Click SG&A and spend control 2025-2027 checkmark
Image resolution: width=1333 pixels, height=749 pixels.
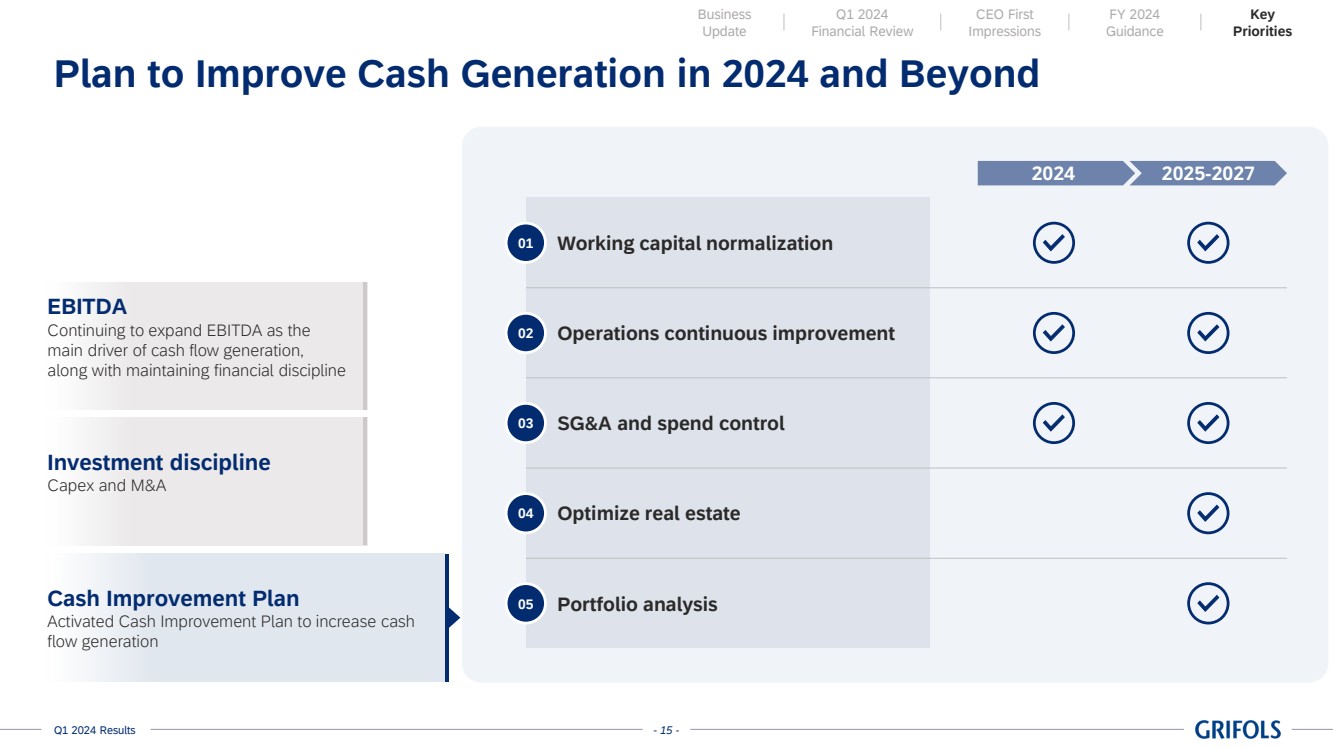[x=1208, y=423]
